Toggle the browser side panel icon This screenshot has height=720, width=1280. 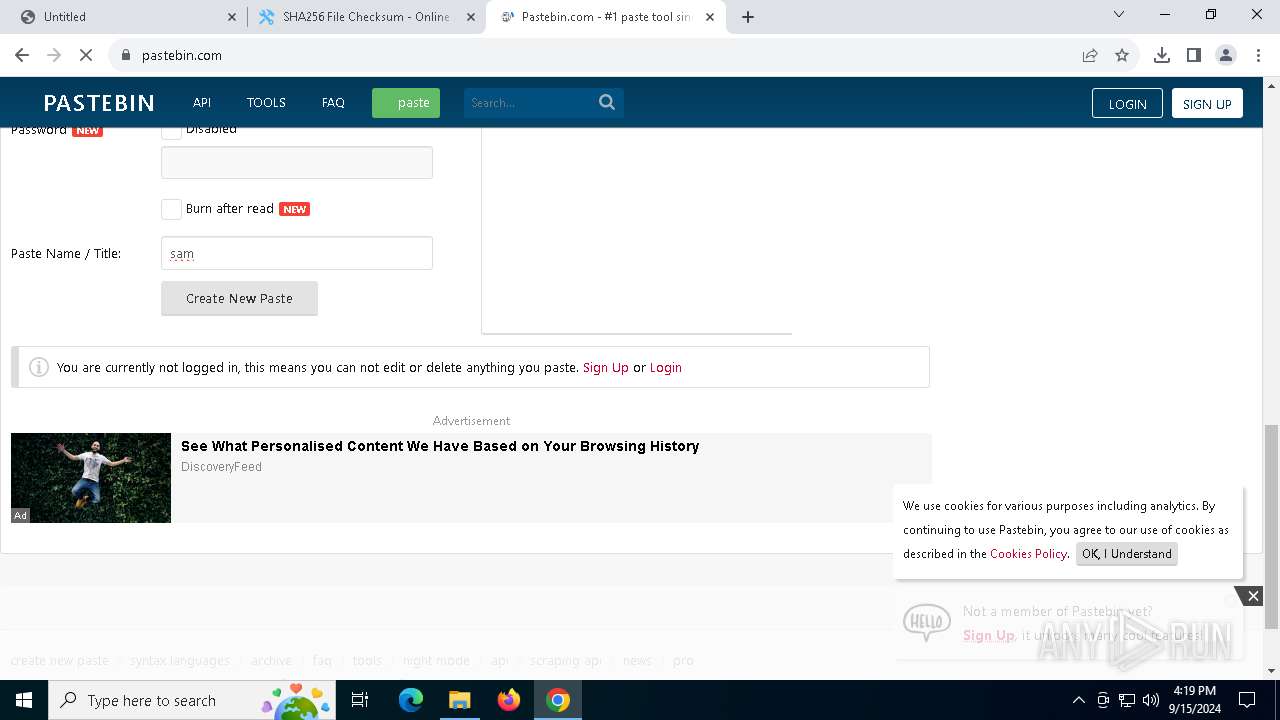tap(1194, 55)
